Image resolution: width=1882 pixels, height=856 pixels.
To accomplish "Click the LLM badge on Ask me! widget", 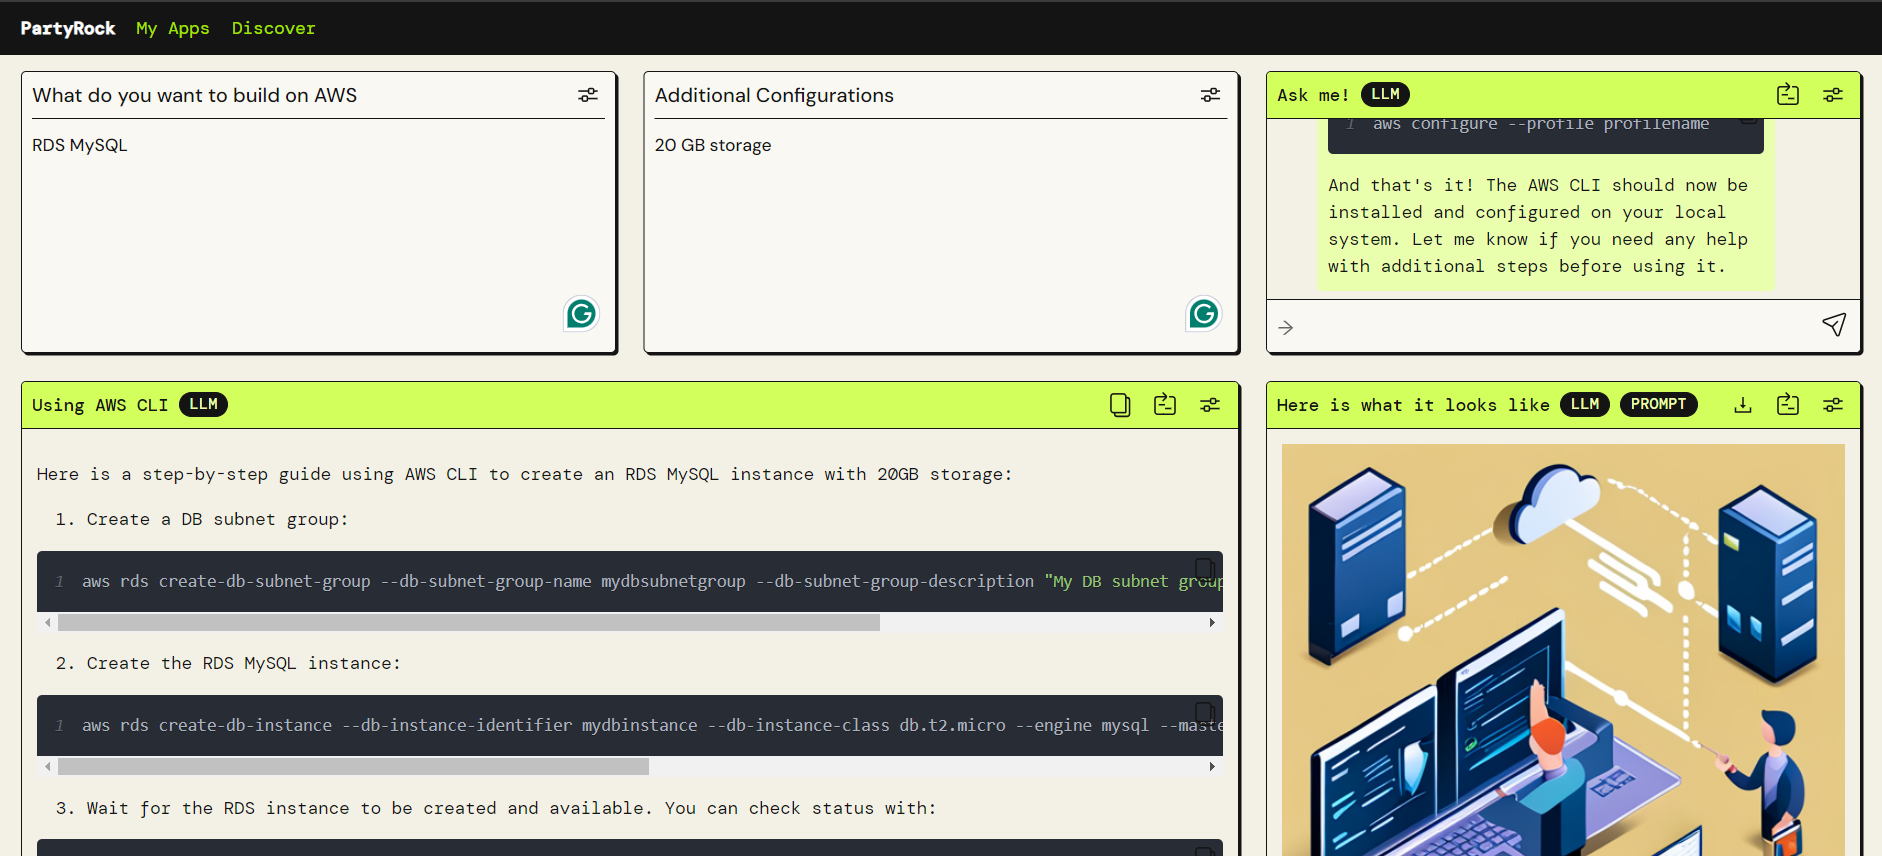I will coord(1385,94).
